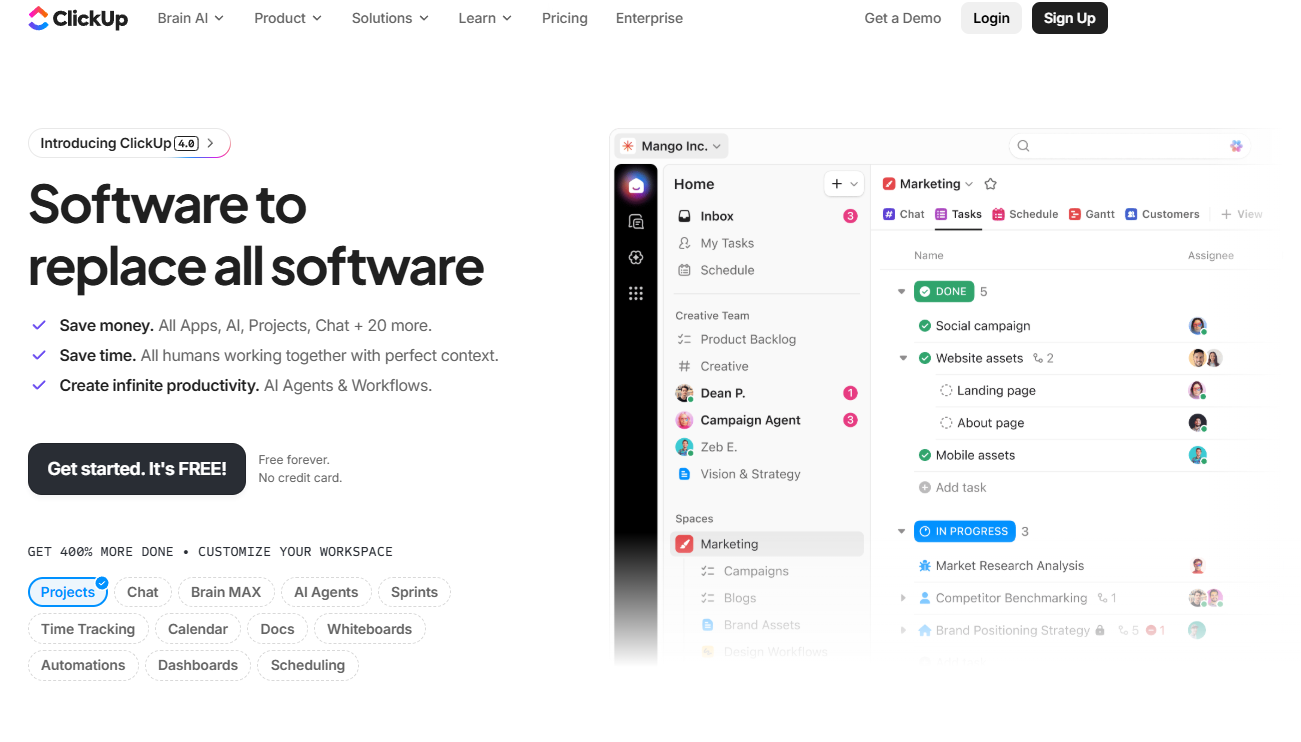
Task: Click the Get a Demo link
Action: [x=903, y=18]
